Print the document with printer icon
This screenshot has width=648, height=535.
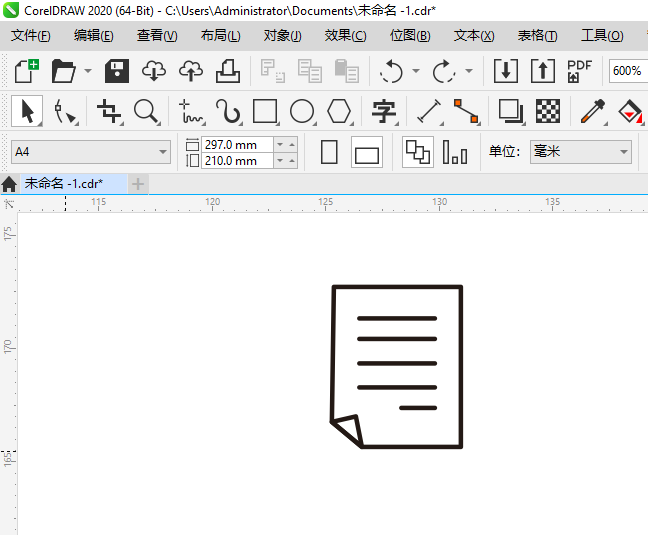click(x=228, y=71)
